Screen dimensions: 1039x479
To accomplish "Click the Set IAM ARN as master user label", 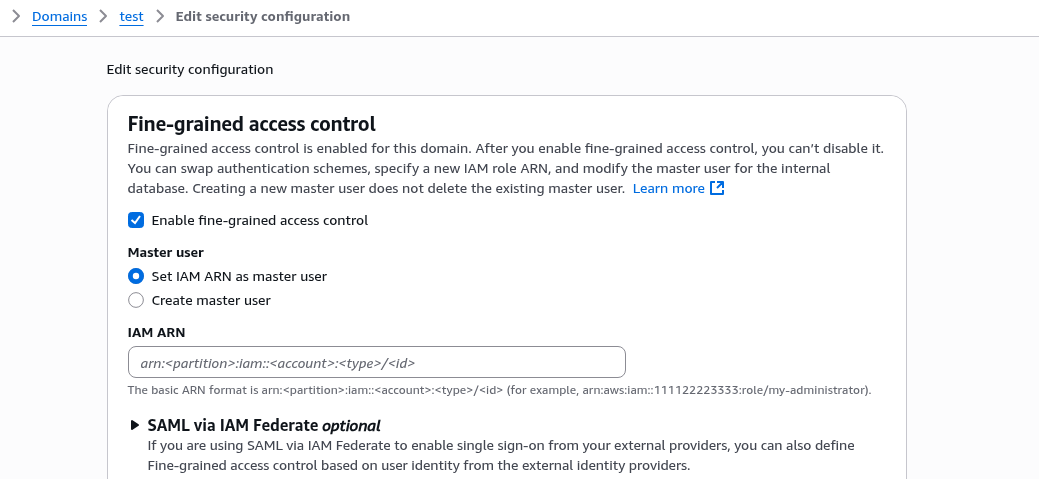I will pos(239,276).
